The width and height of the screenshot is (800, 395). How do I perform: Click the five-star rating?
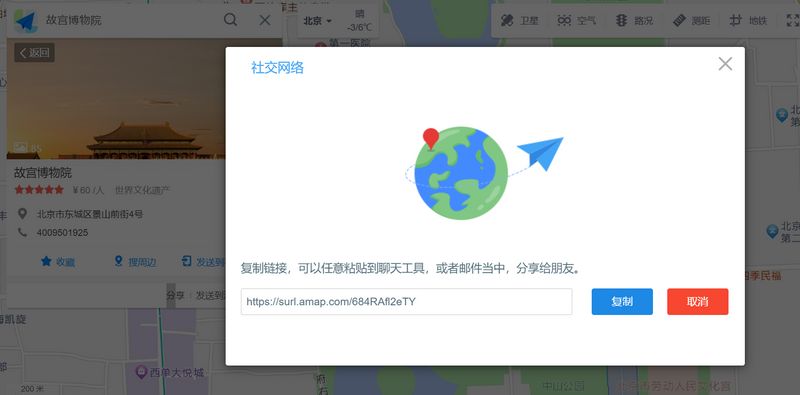click(x=39, y=190)
